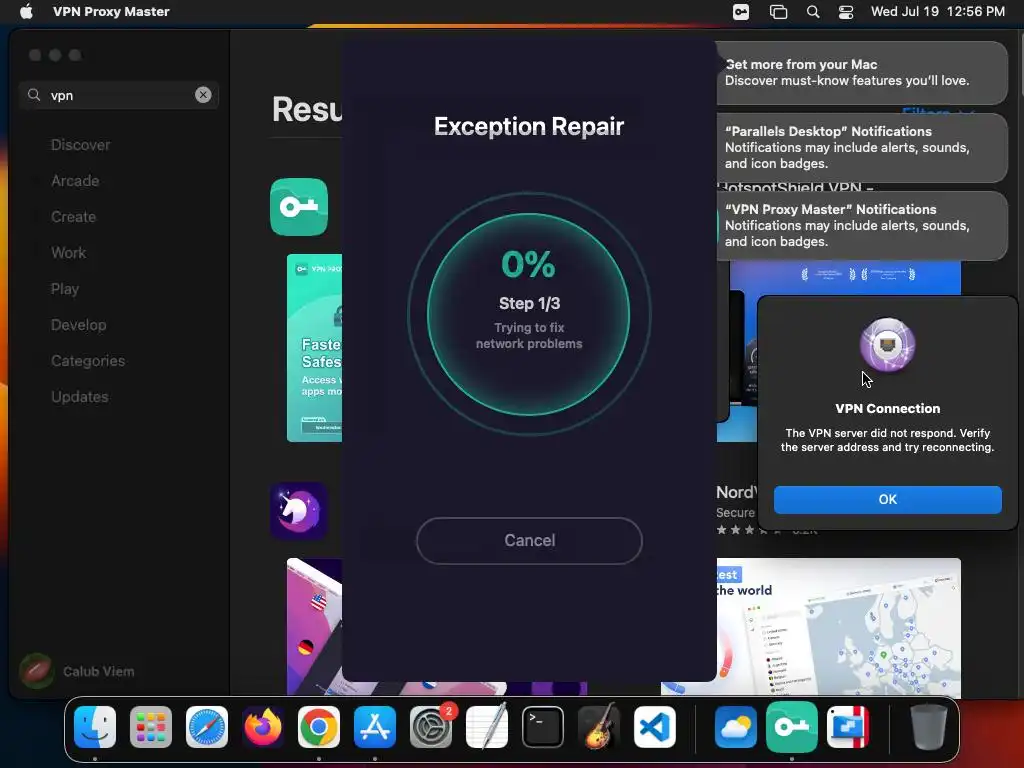Open Launchpad from the Dock
This screenshot has width=1024, height=768.
point(151,727)
